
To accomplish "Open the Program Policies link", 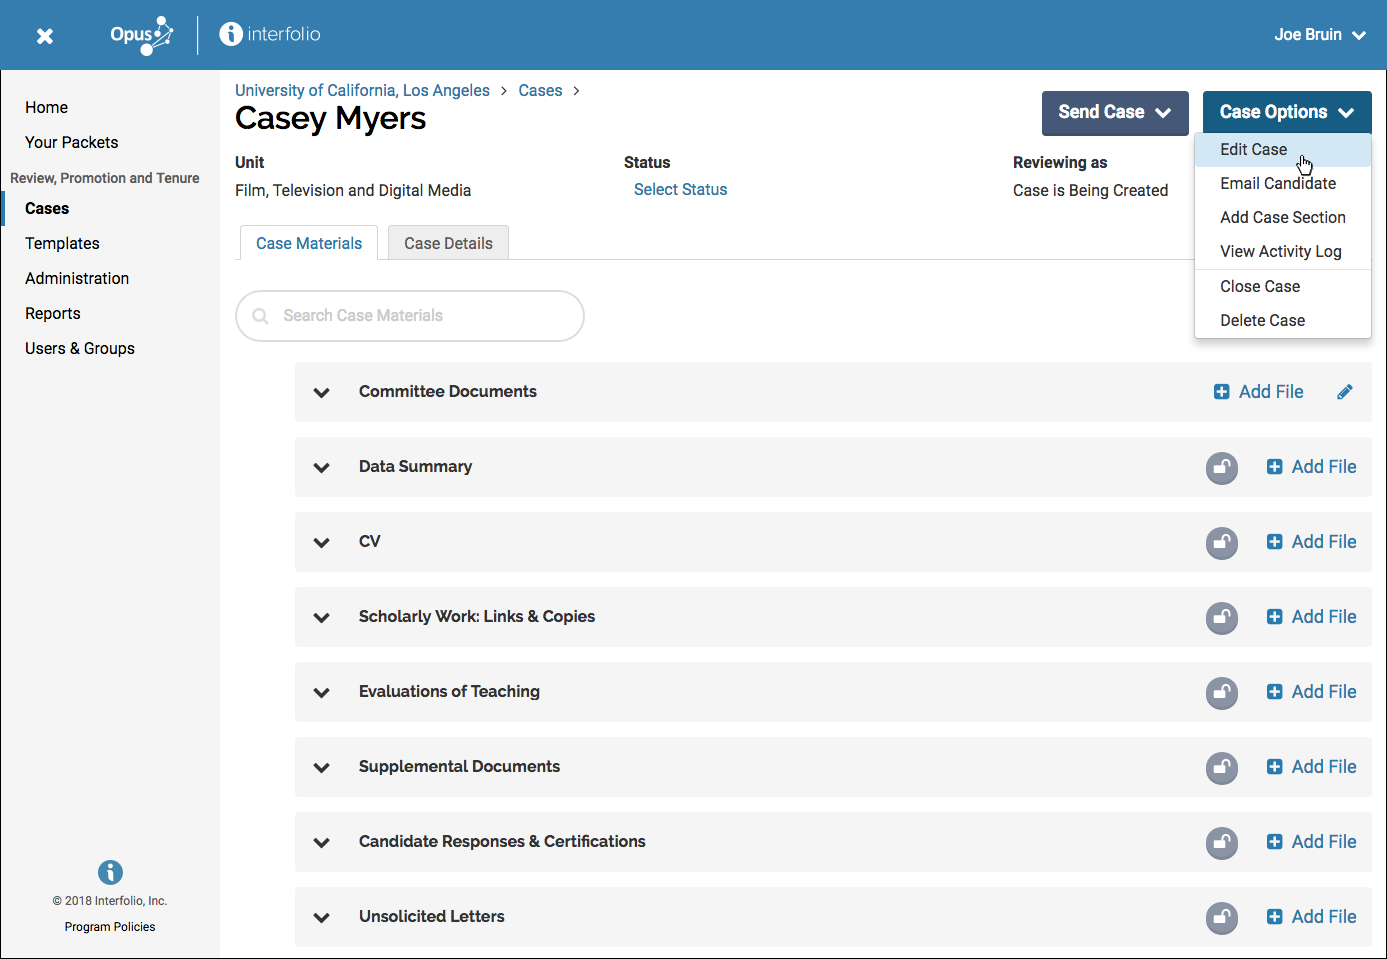I will 110,927.
